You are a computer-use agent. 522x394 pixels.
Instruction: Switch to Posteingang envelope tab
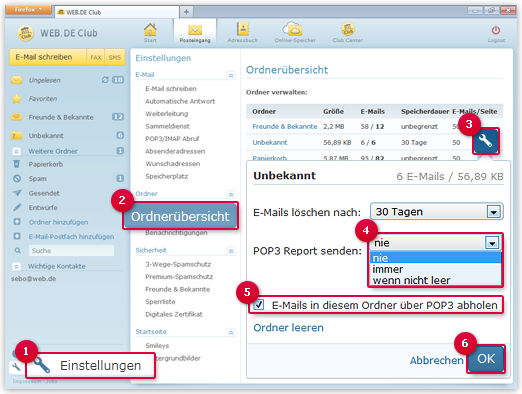(195, 33)
